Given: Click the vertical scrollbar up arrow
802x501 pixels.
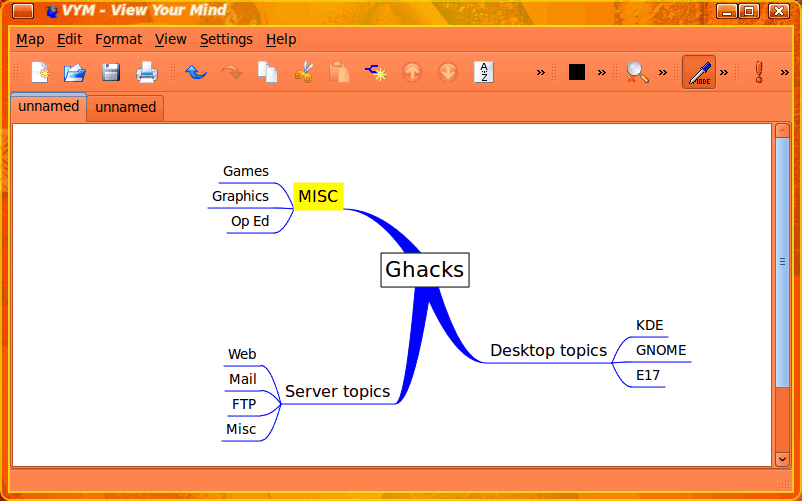Looking at the screenshot, I should coord(782,131).
